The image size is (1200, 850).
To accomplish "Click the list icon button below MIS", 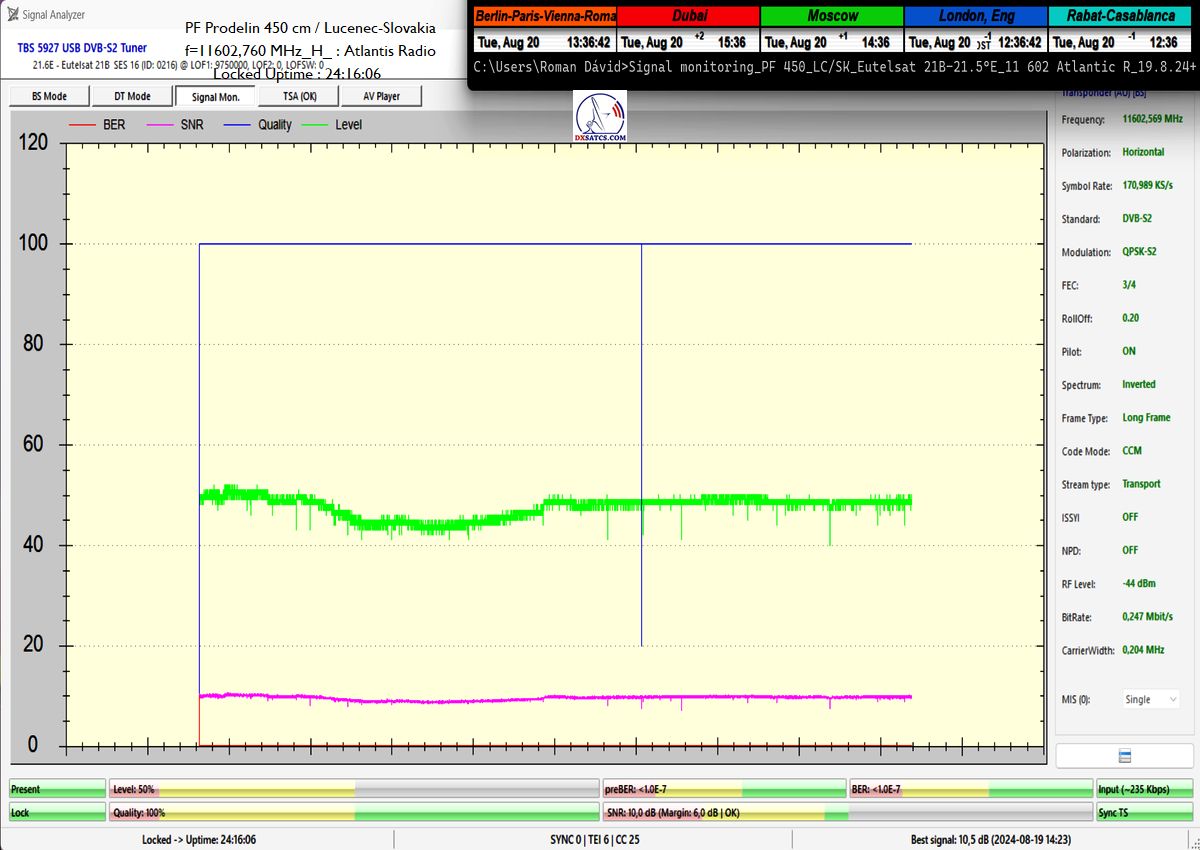I will pos(1124,756).
